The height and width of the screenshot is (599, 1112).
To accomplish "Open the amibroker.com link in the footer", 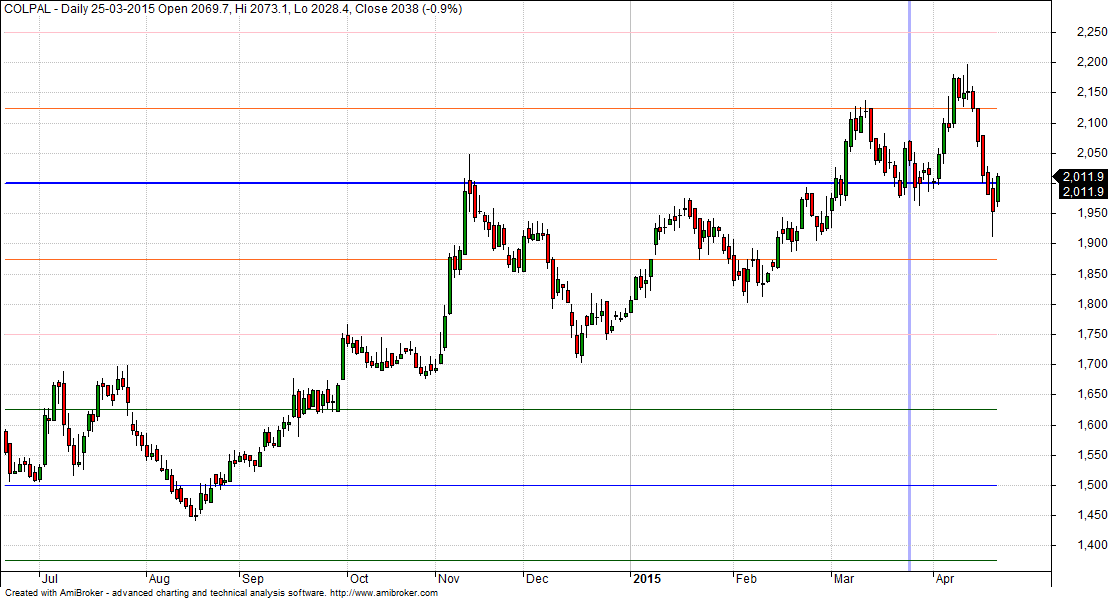I will 384,593.
